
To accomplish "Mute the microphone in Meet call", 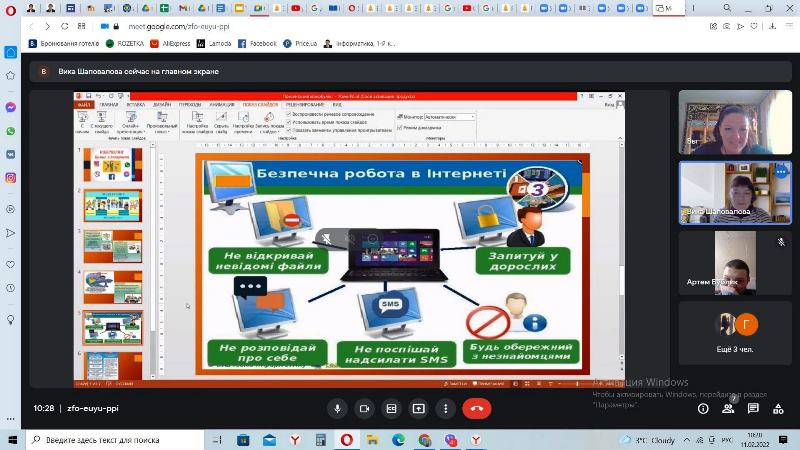I will tap(337, 408).
